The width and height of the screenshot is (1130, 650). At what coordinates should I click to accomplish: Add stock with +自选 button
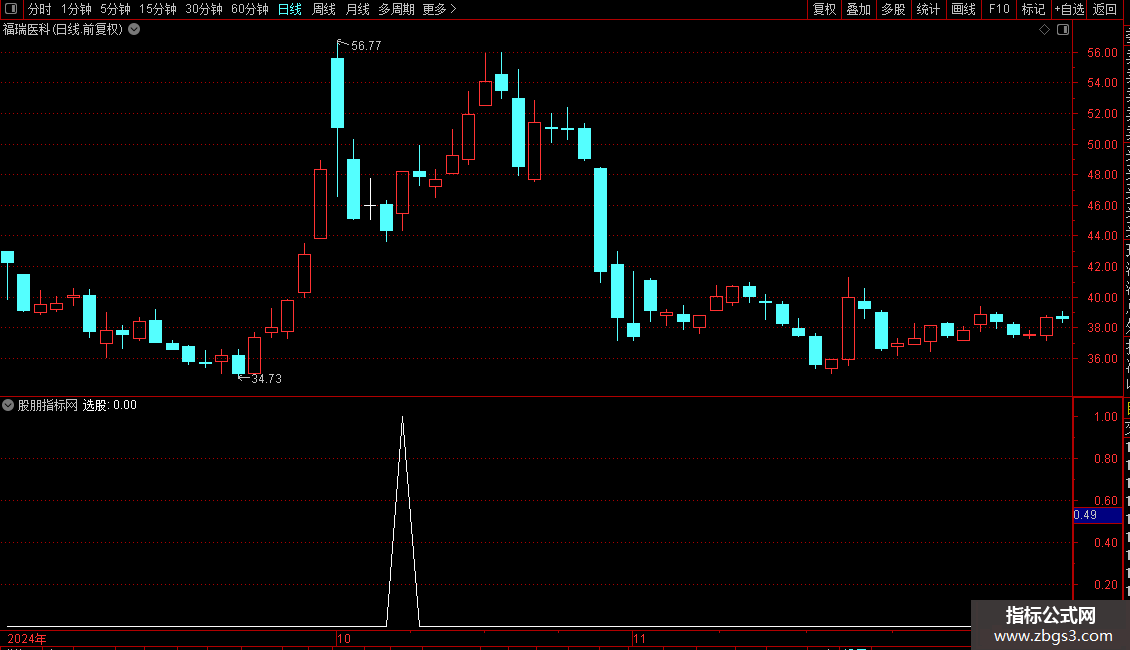coord(1069,9)
